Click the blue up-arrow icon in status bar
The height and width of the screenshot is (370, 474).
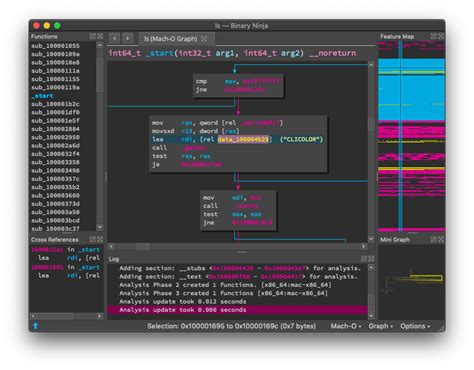click(x=35, y=326)
